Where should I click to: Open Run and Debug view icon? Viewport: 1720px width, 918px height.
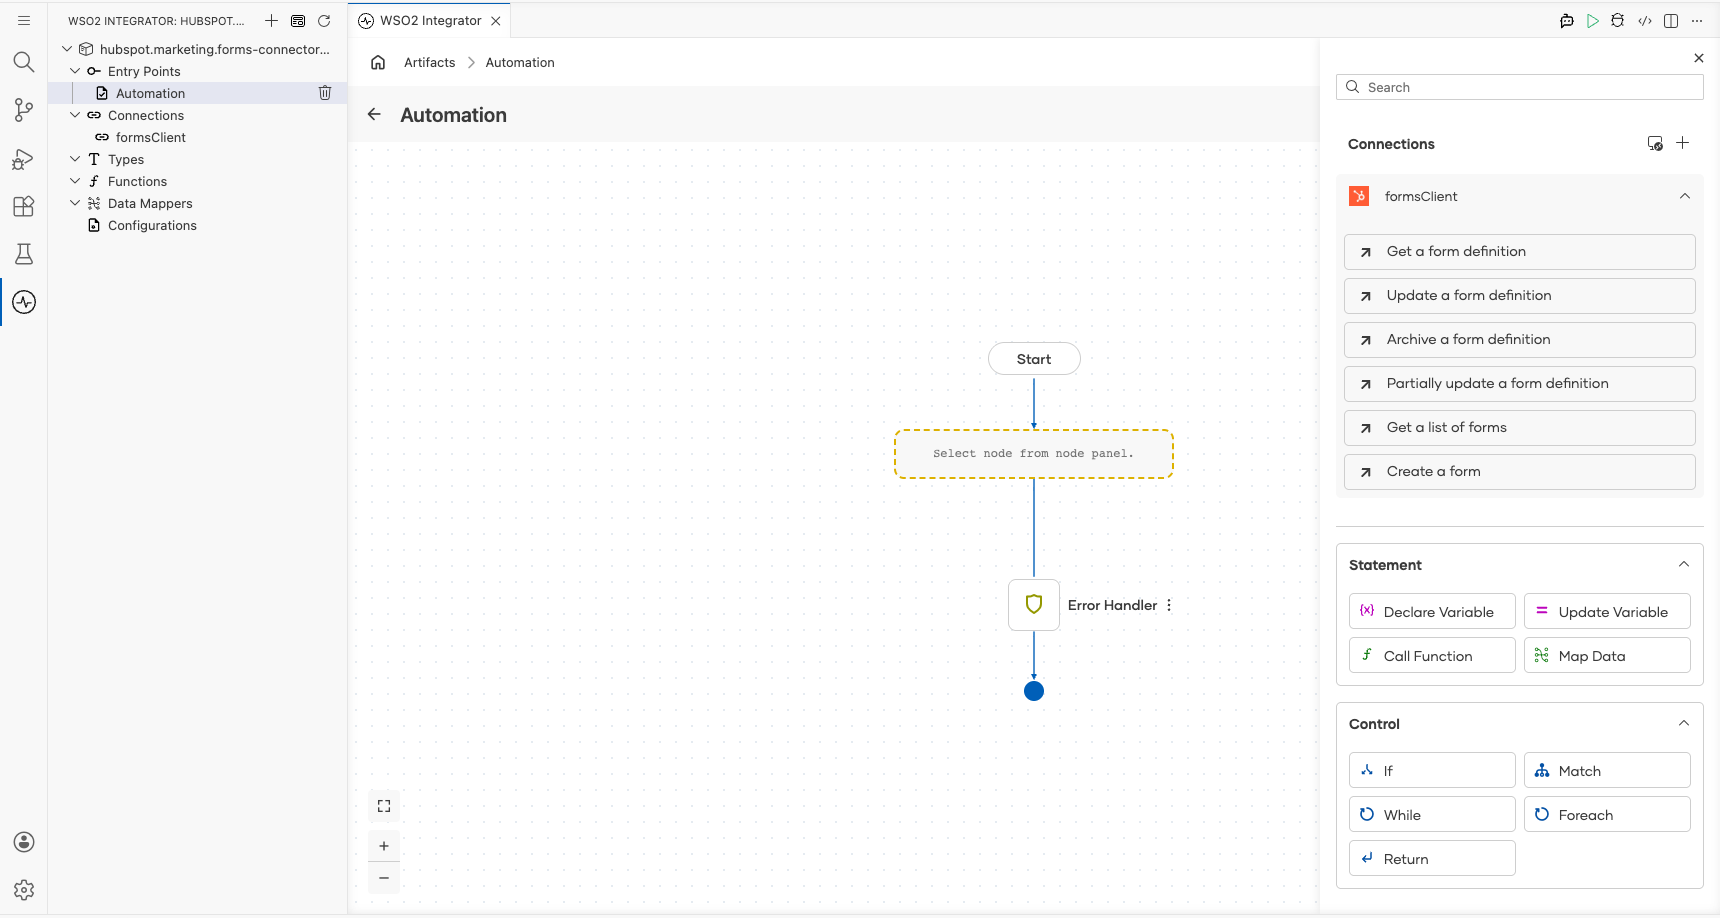click(x=24, y=158)
